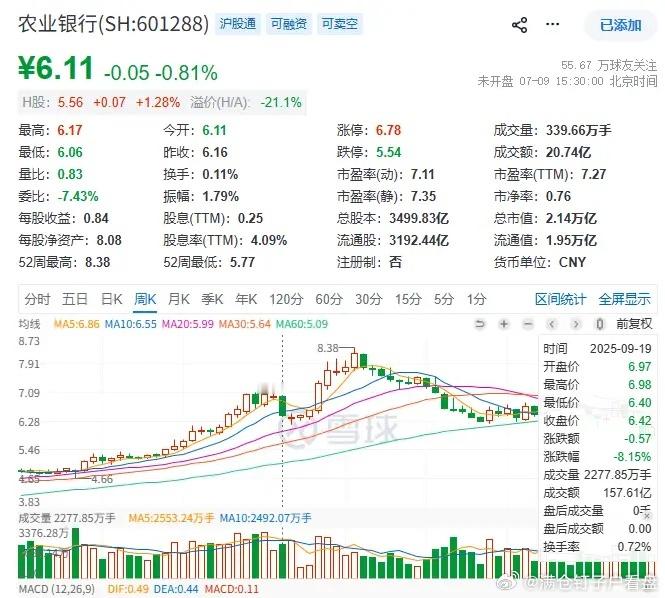Click the 8.38 high price marker on chart
The image size is (665, 598).
tap(328, 349)
